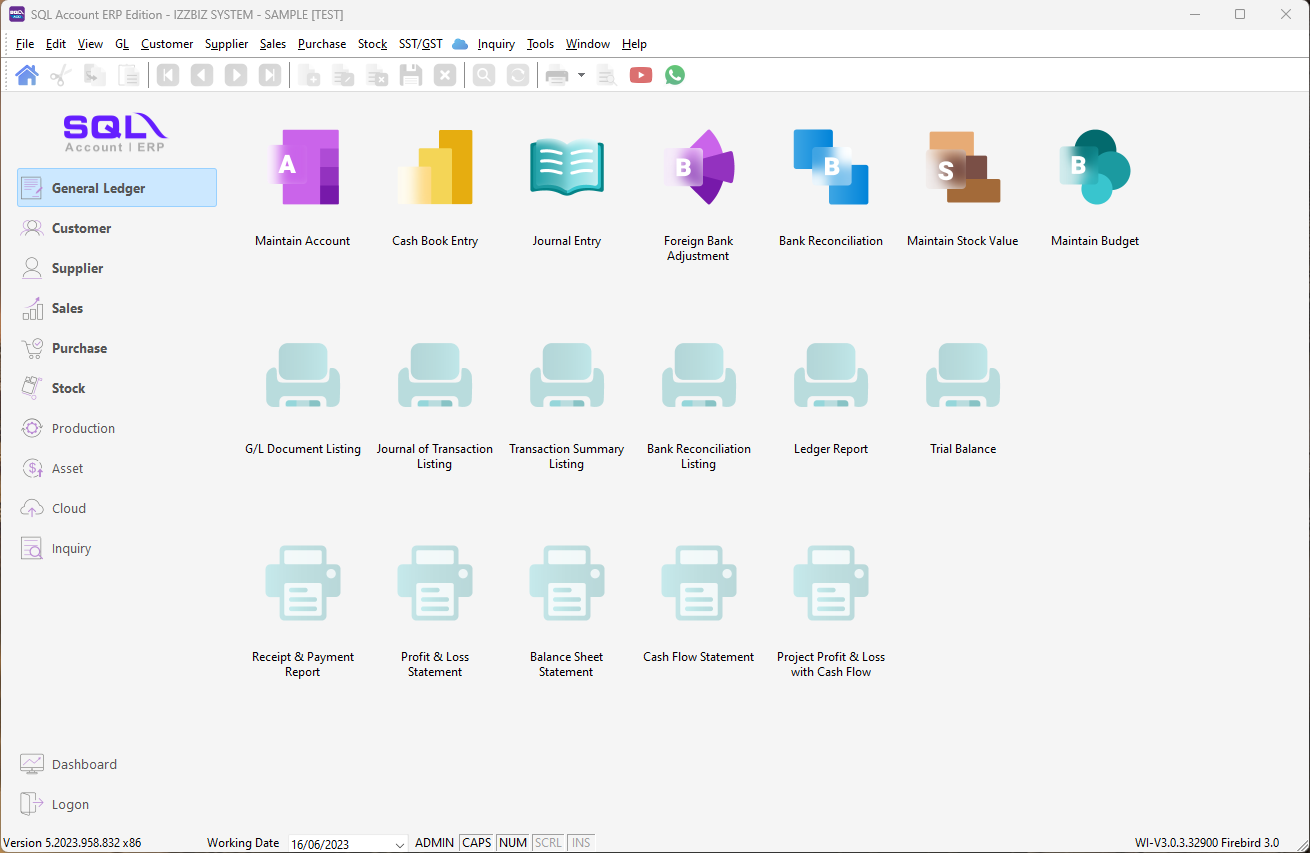Screen dimensions: 1310x853
Task: Click the printer icon in toolbar
Action: (x=557, y=75)
